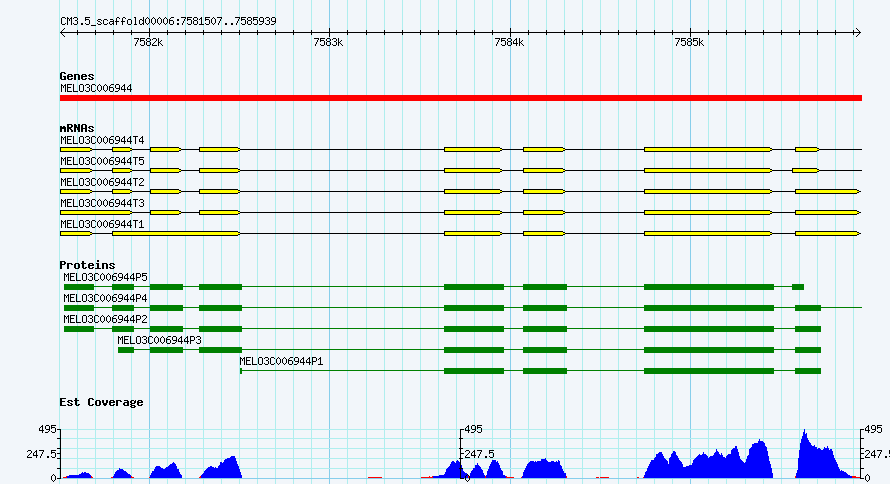The image size is (890, 484).
Task: Click the ruler's left-pointing arrowhead
Action: pos(63,33)
